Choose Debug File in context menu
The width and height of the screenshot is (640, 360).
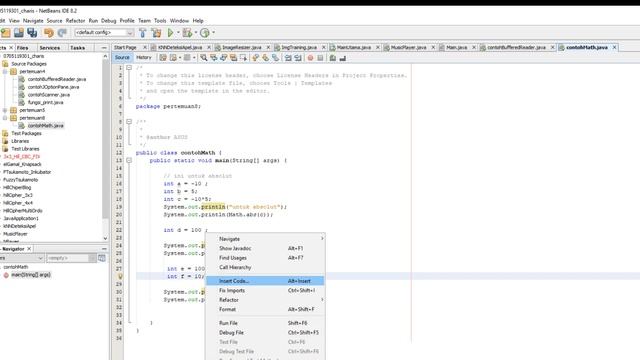265,332
